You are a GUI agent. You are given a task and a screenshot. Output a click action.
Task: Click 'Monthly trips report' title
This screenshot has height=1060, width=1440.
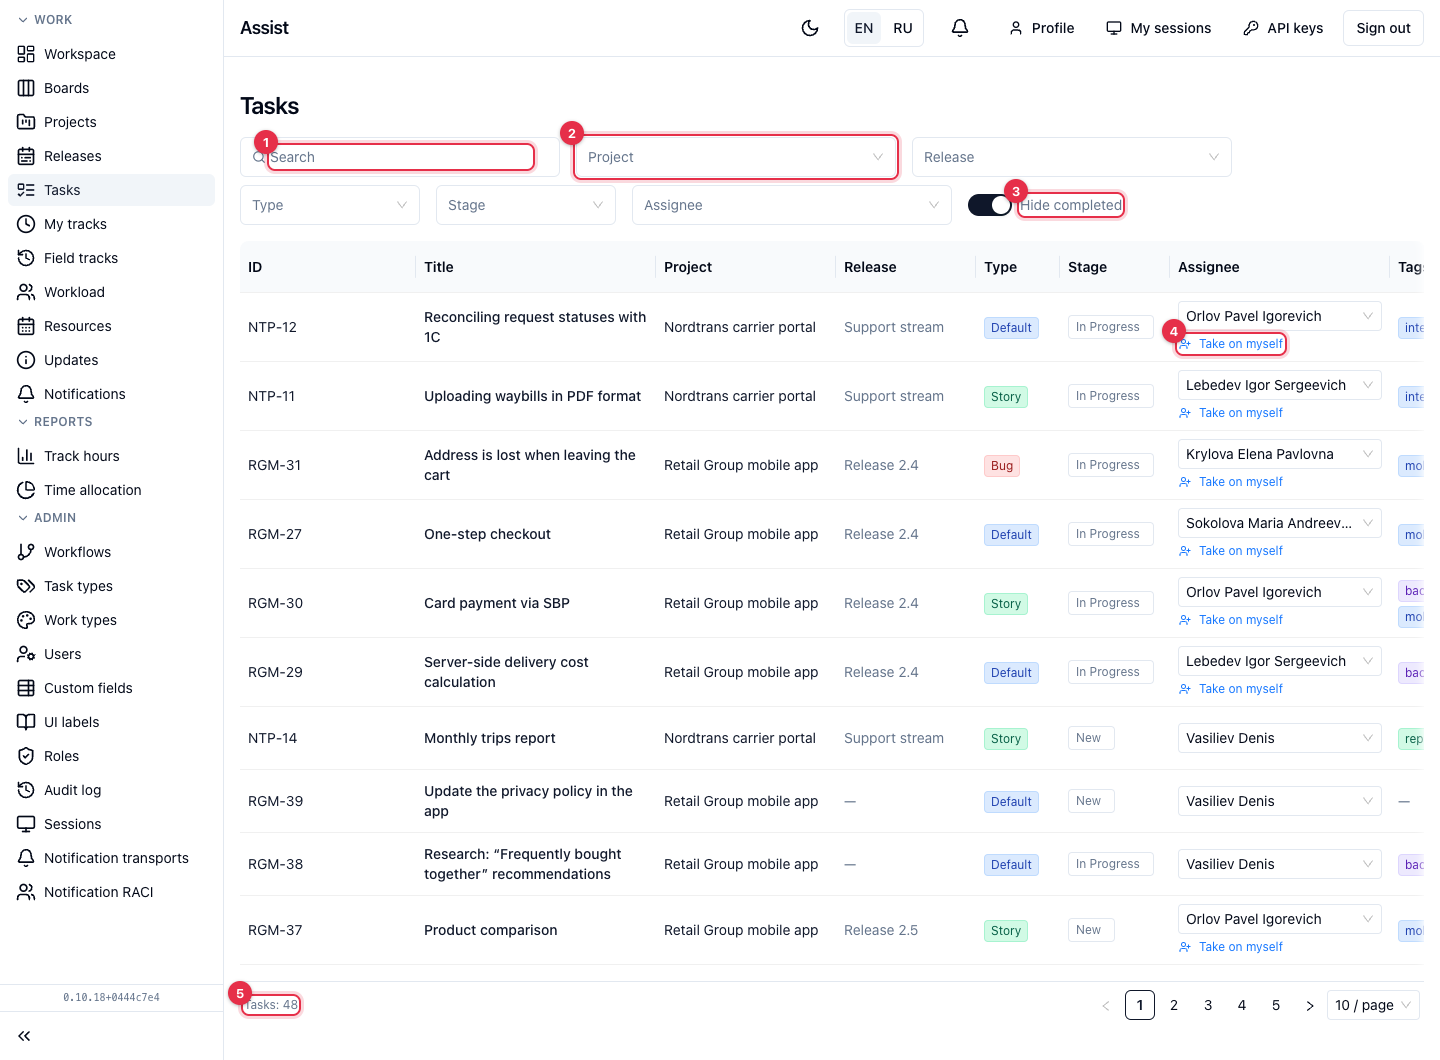(x=490, y=738)
